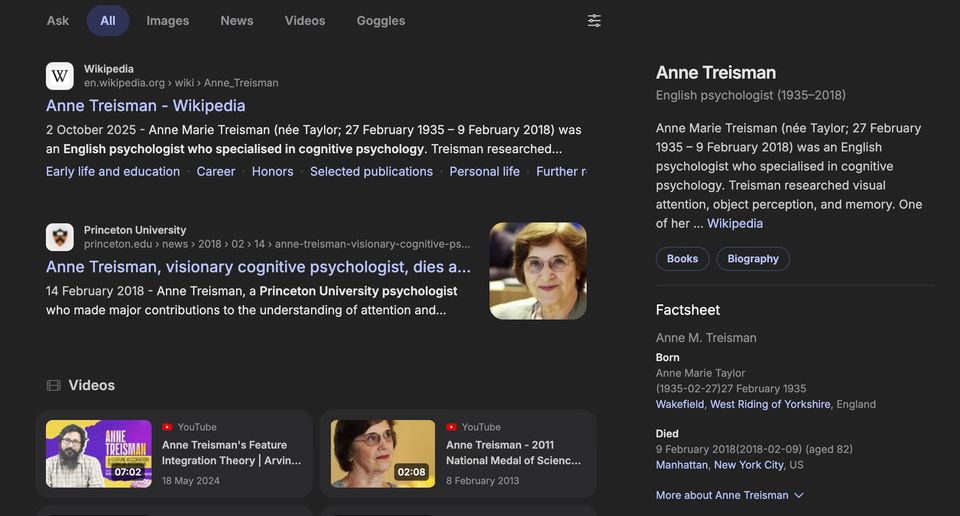Click the Anne Treisman portrait thumbnail
960x516 pixels.
tap(538, 271)
